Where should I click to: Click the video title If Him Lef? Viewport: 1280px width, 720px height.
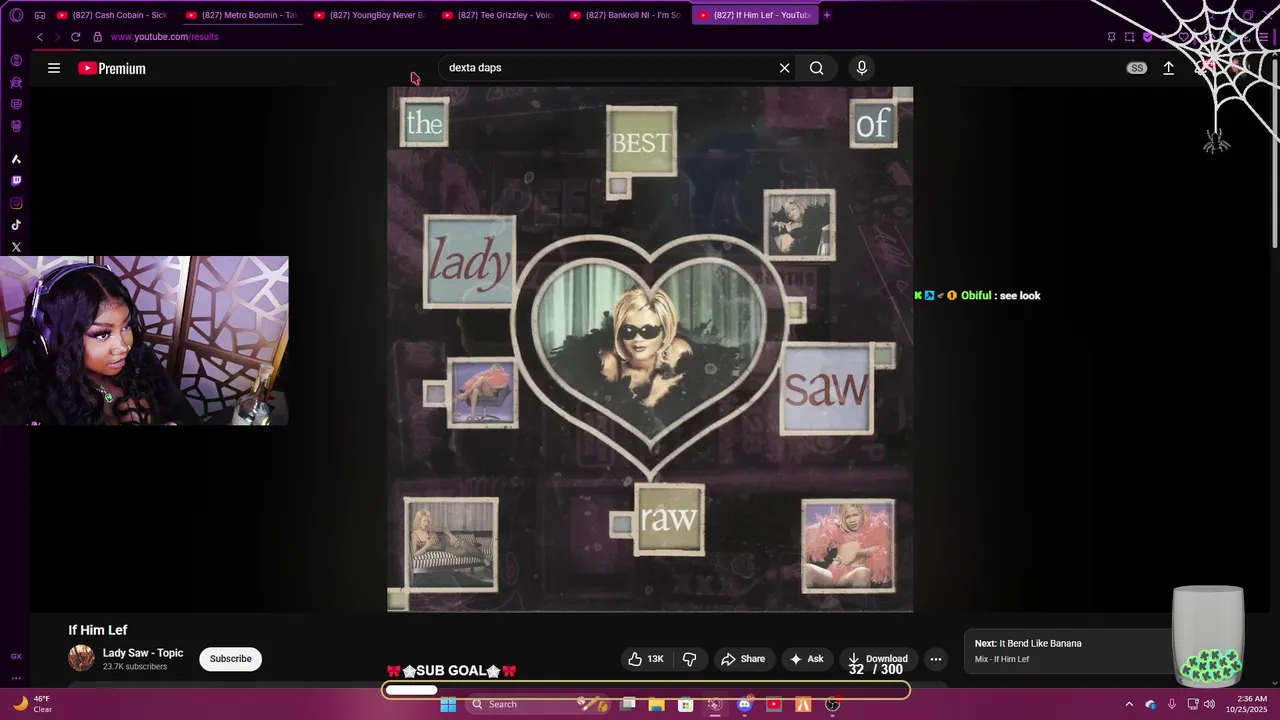coord(98,630)
